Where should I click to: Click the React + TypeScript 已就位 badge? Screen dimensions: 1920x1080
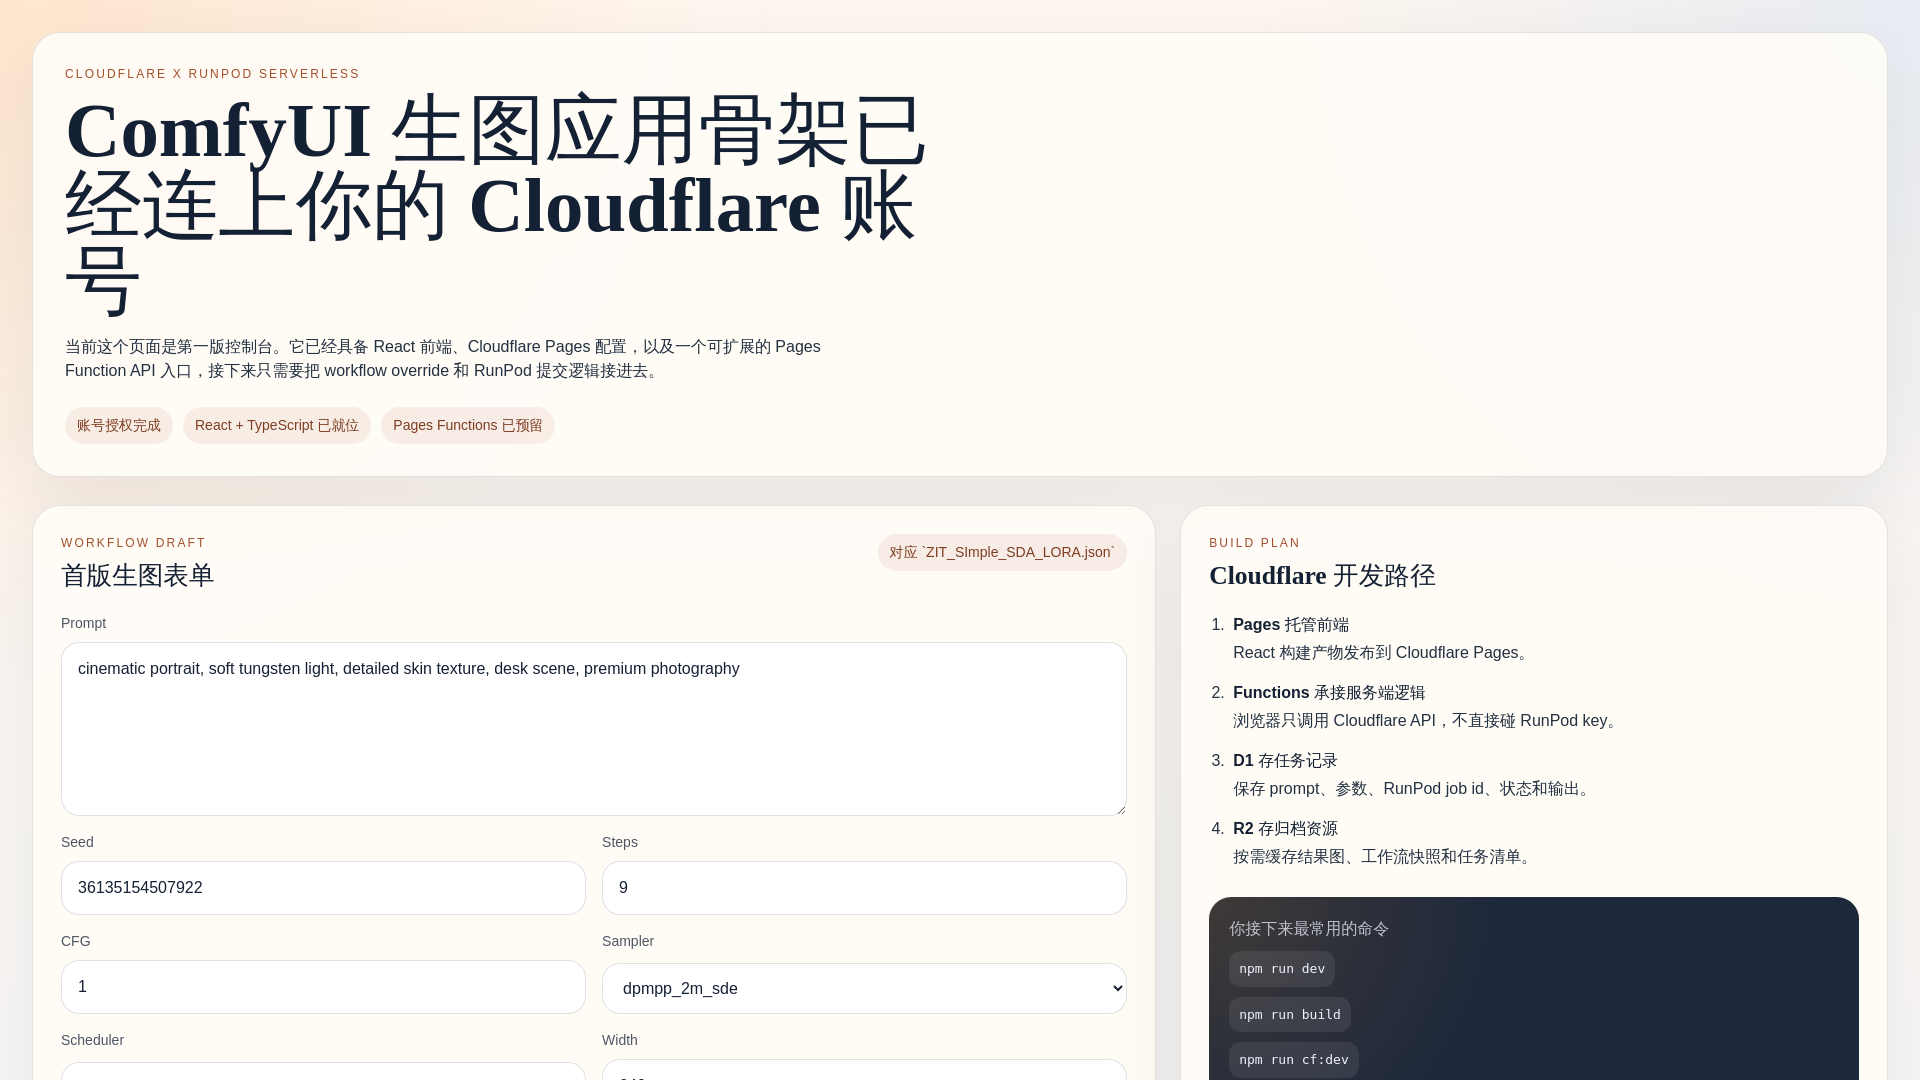277,425
